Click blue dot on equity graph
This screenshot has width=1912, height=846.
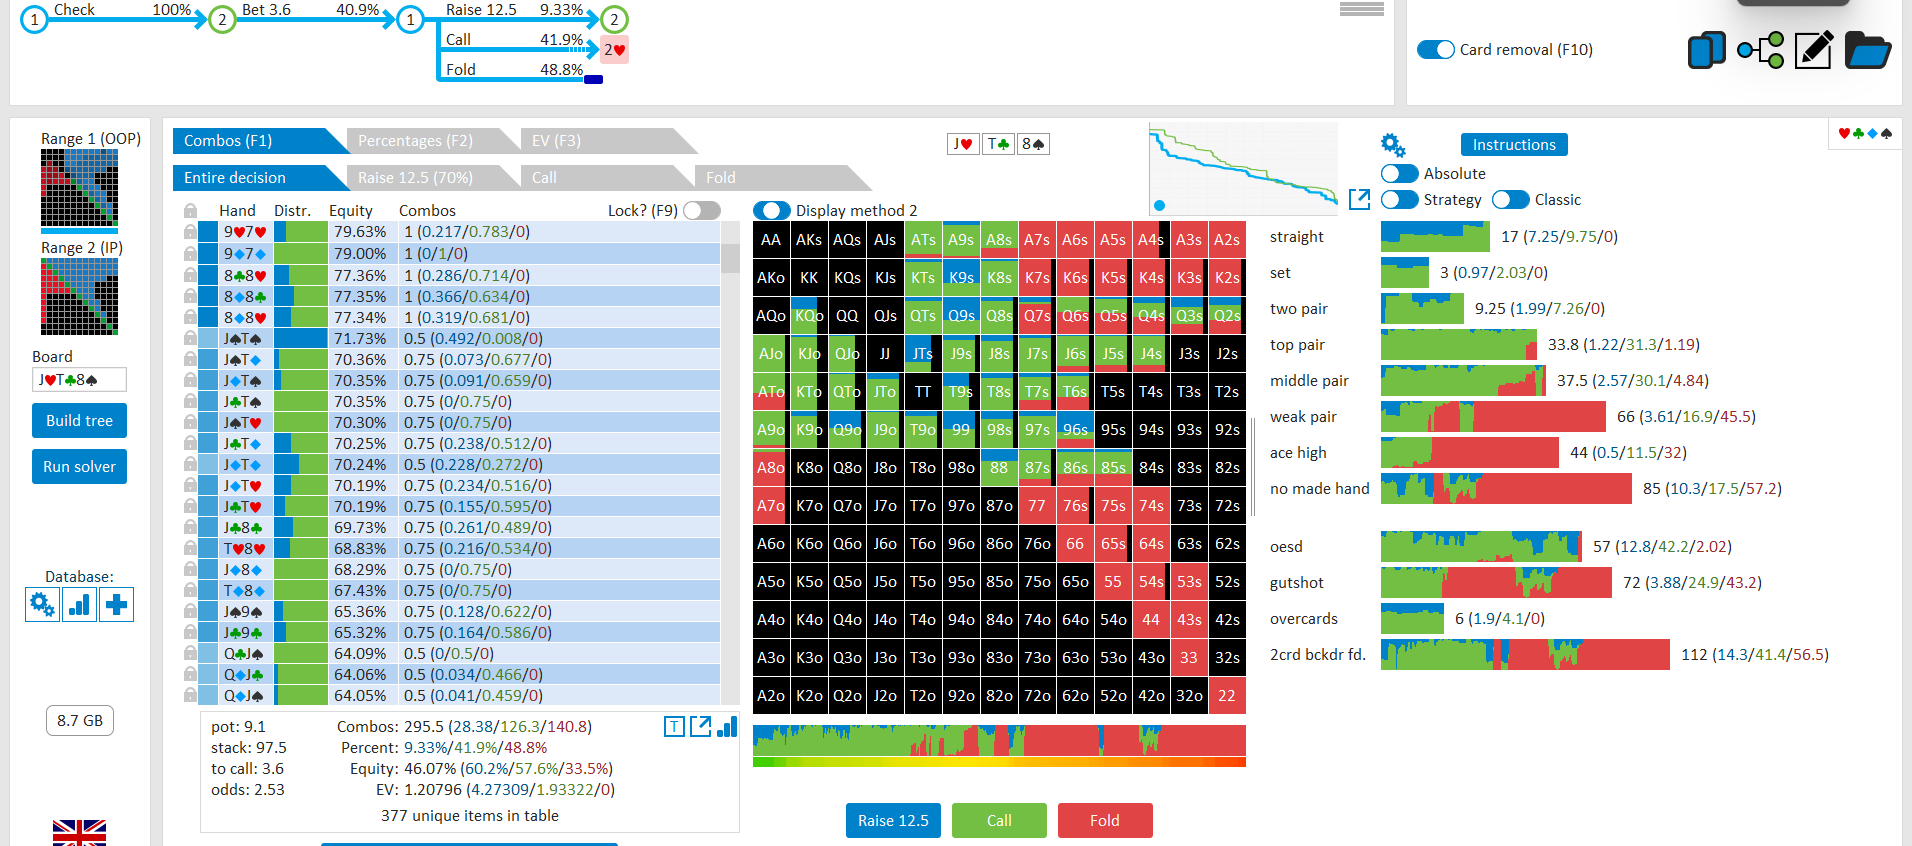coord(1159,205)
